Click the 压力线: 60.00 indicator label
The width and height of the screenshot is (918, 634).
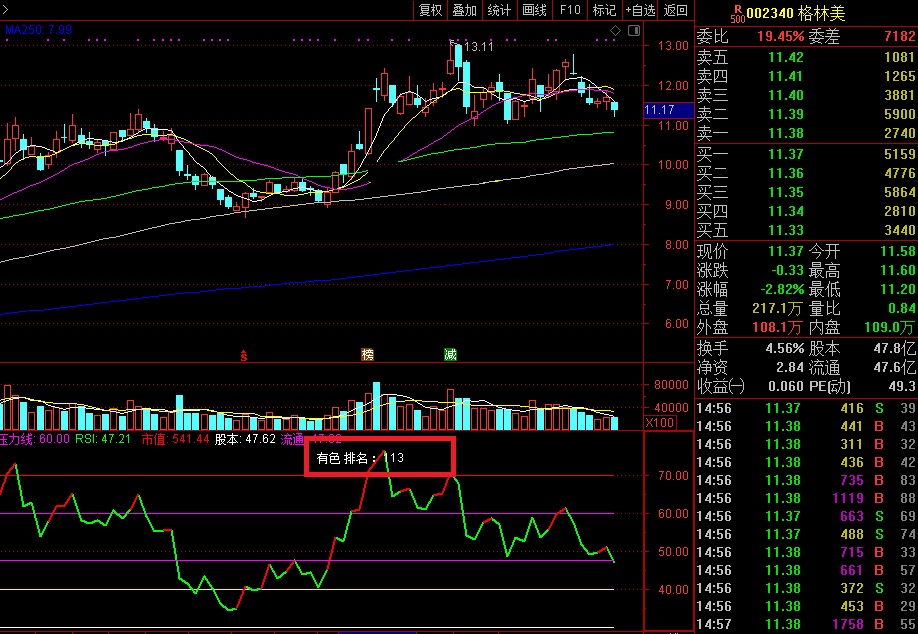(34, 439)
